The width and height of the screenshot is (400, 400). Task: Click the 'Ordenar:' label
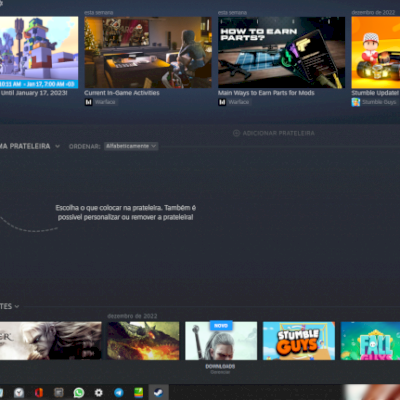coord(84,146)
